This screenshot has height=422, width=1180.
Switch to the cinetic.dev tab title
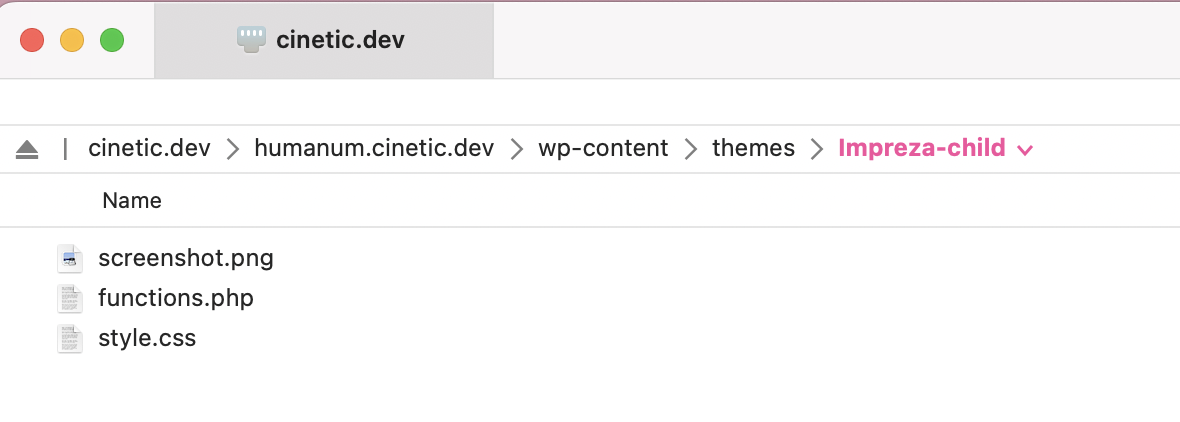tap(340, 40)
